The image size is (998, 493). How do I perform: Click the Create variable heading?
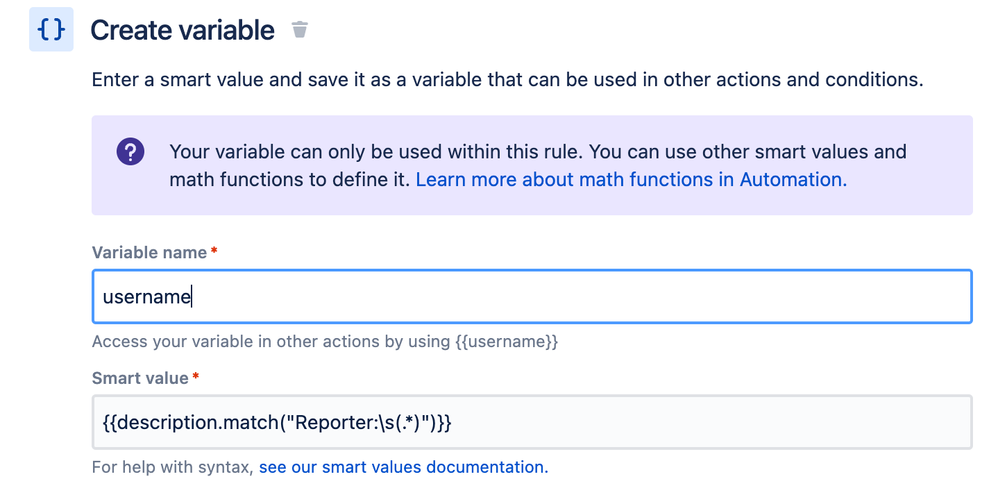[x=182, y=30]
